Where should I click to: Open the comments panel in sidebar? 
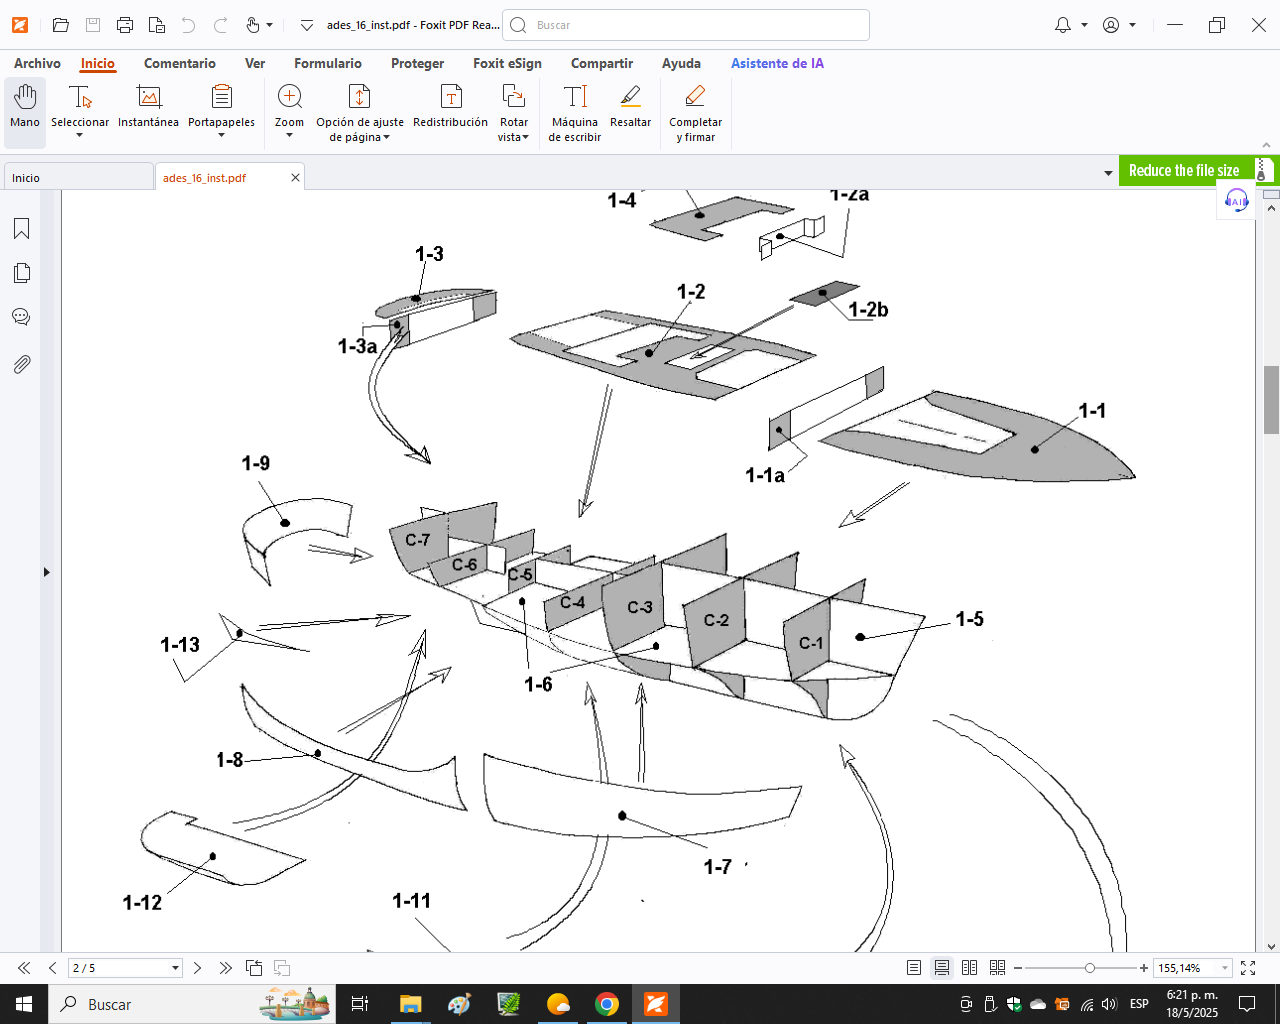pyautogui.click(x=21, y=317)
